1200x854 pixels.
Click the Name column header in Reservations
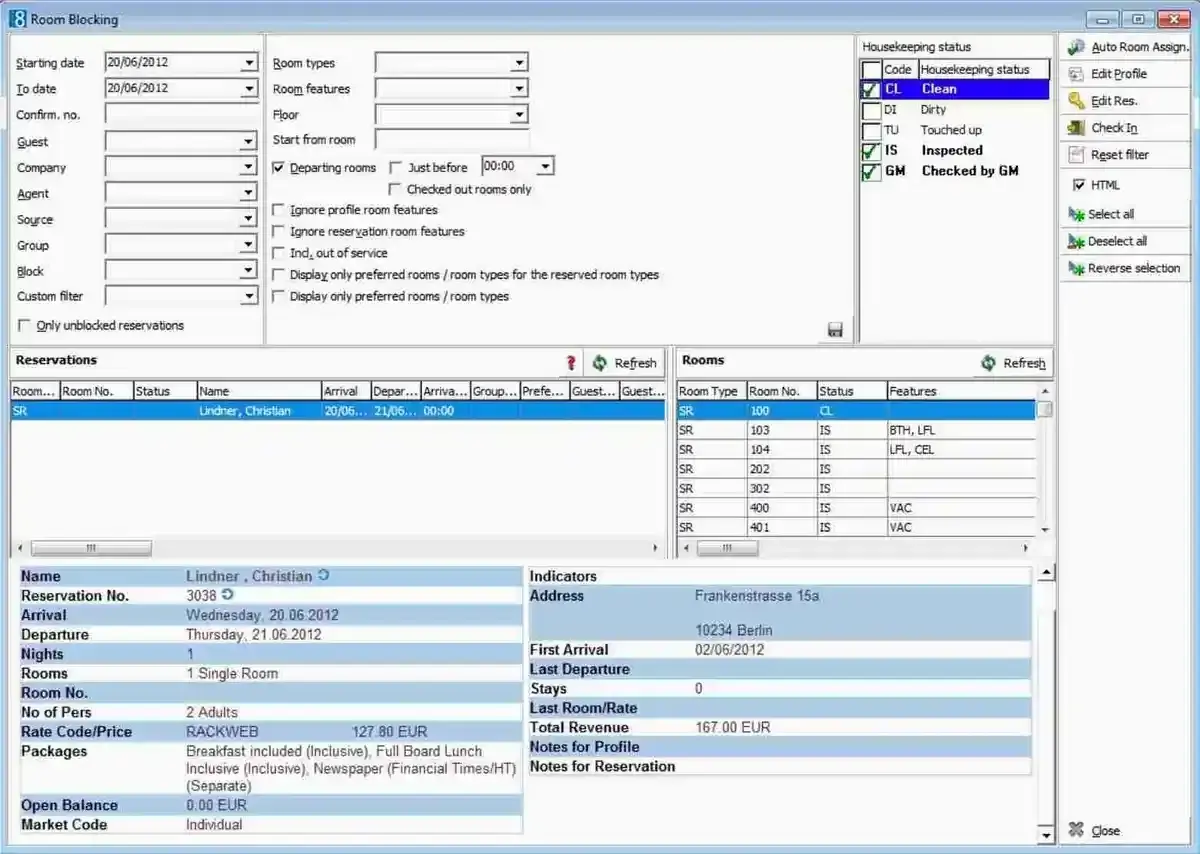259,391
